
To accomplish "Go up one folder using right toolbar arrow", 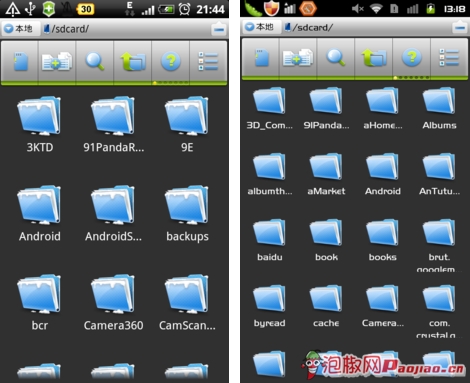I will click(x=374, y=58).
